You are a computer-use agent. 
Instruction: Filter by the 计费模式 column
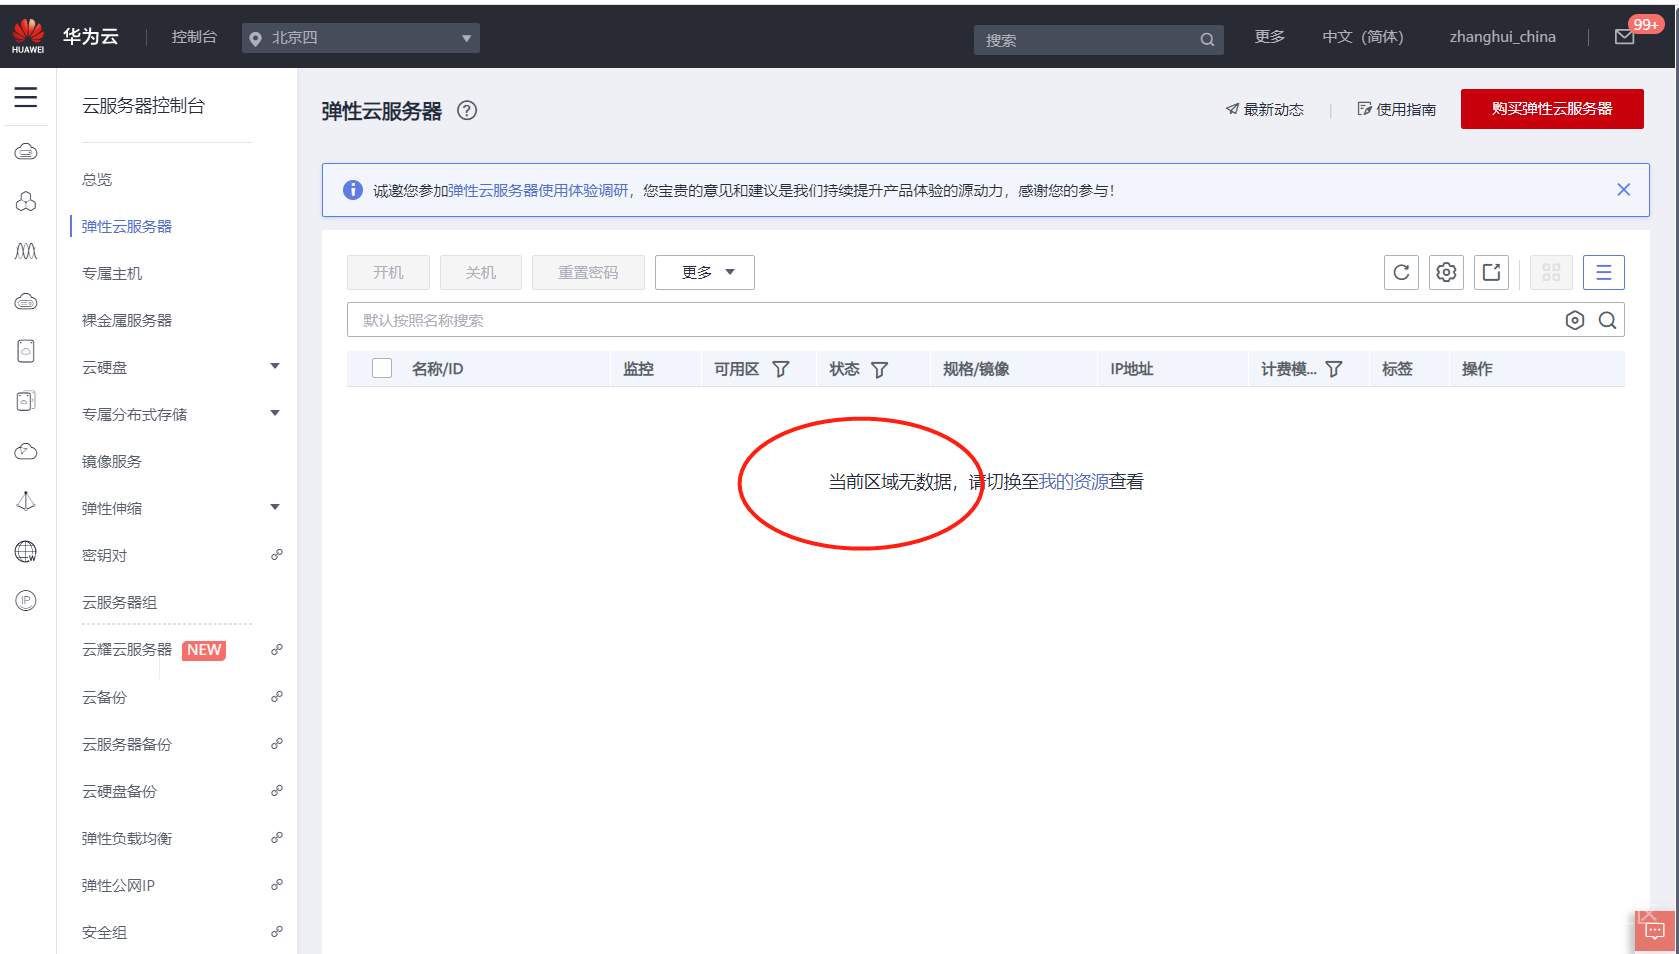click(x=1334, y=369)
